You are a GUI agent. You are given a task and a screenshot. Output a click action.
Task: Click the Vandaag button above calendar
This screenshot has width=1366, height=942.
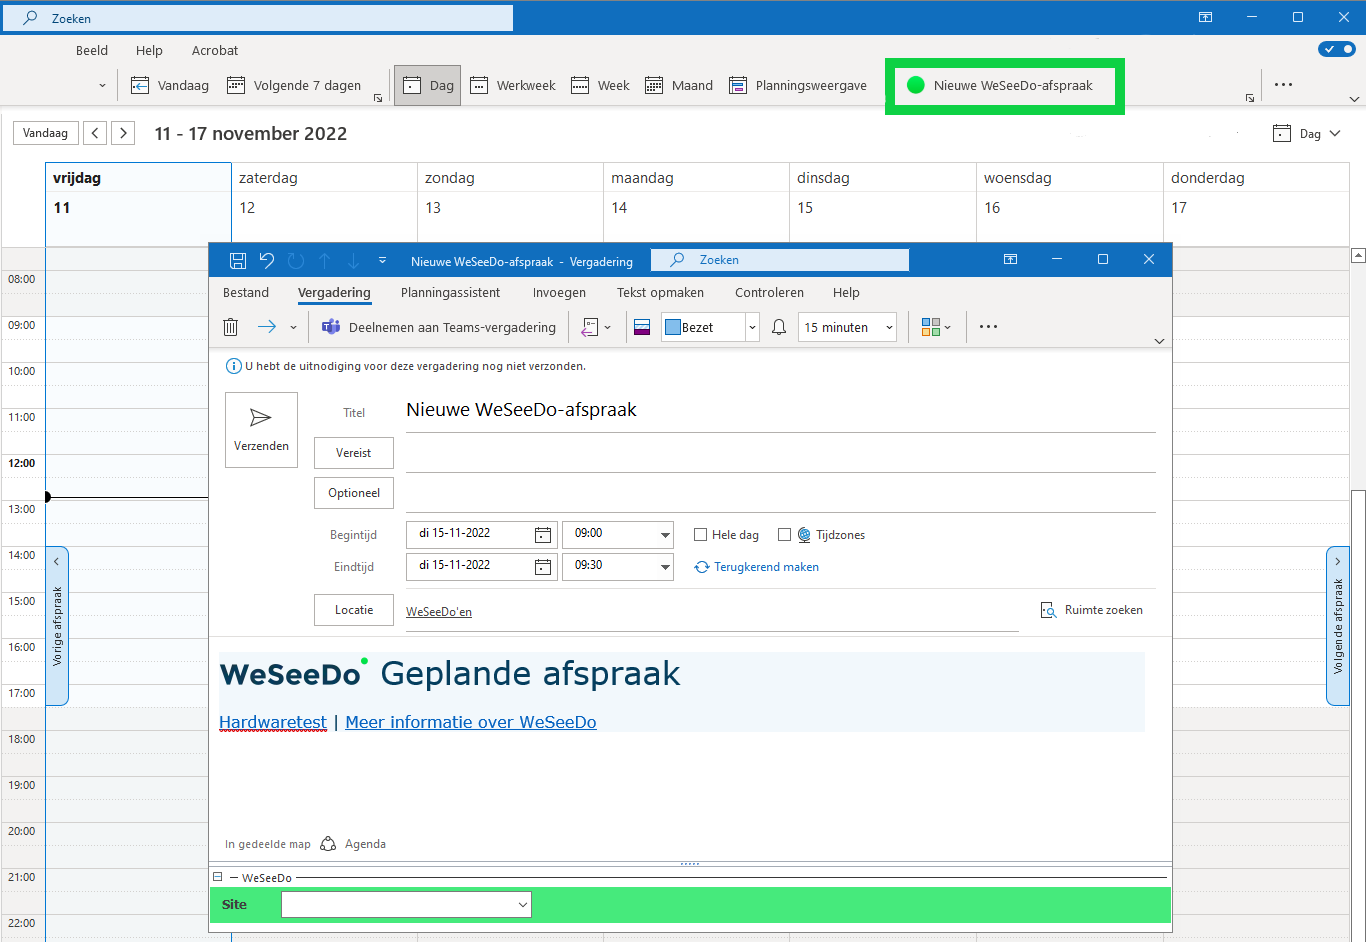coord(45,133)
